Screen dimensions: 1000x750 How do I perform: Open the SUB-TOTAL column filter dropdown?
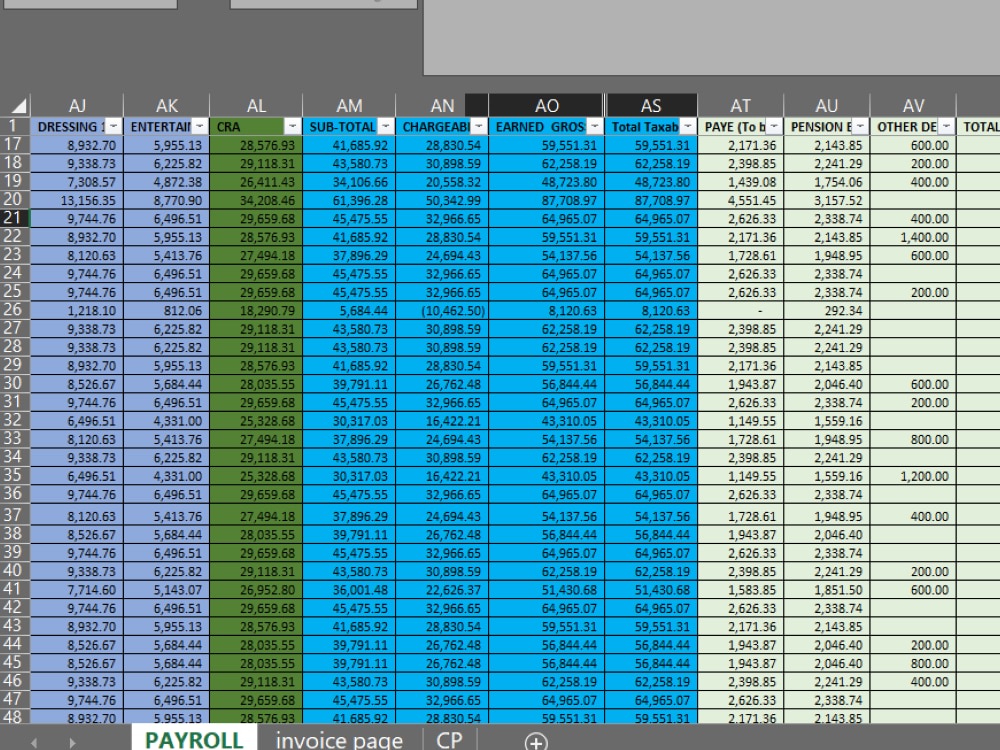point(386,126)
